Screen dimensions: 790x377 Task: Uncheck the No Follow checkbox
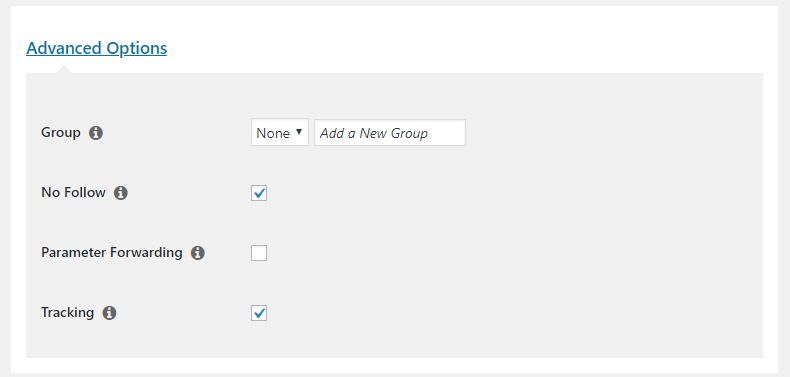click(259, 193)
